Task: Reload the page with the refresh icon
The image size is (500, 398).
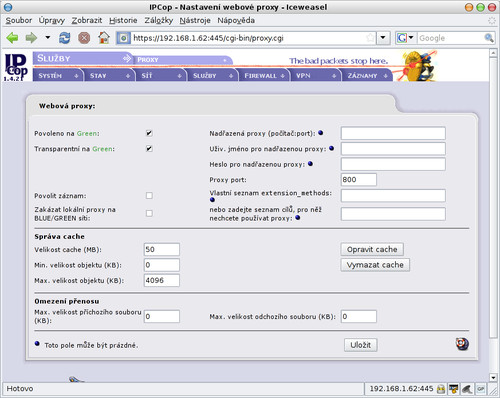Action: pos(64,38)
